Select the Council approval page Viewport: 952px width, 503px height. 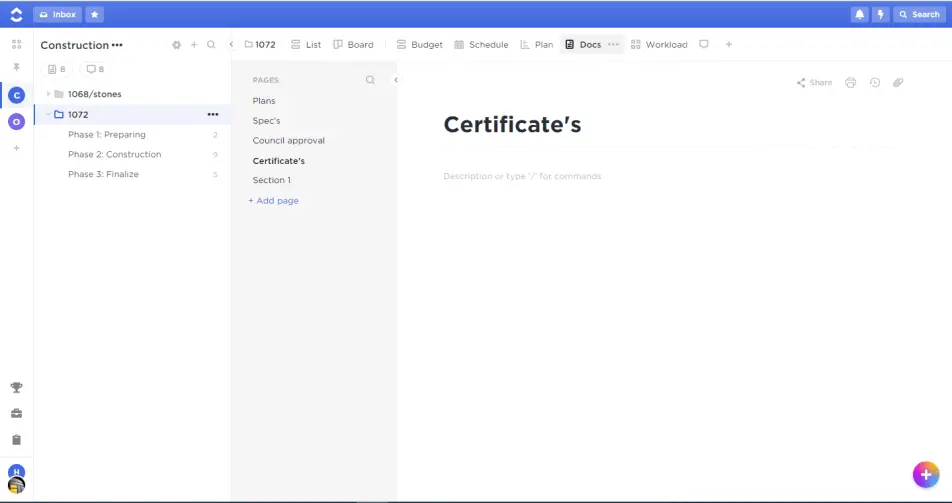[x=288, y=141]
